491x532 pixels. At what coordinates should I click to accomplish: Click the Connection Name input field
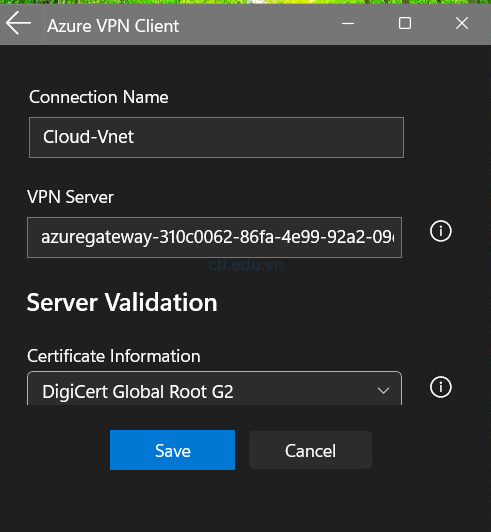point(216,137)
